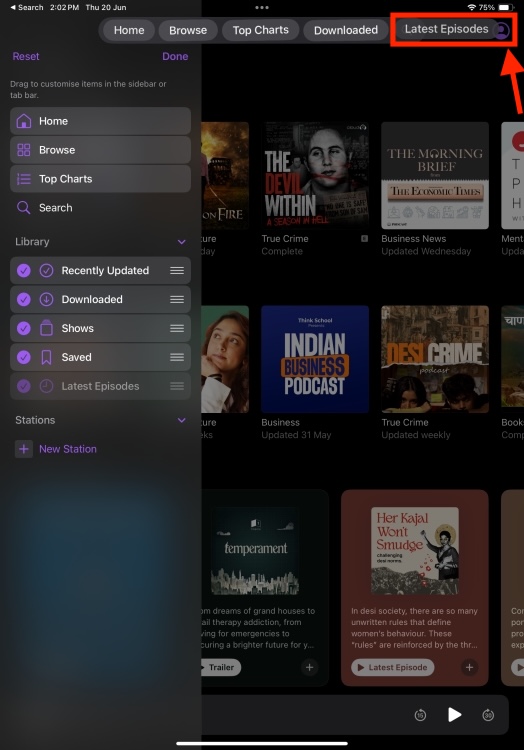
Task: Open Top Charts in the sidebar
Action: [x=100, y=179]
